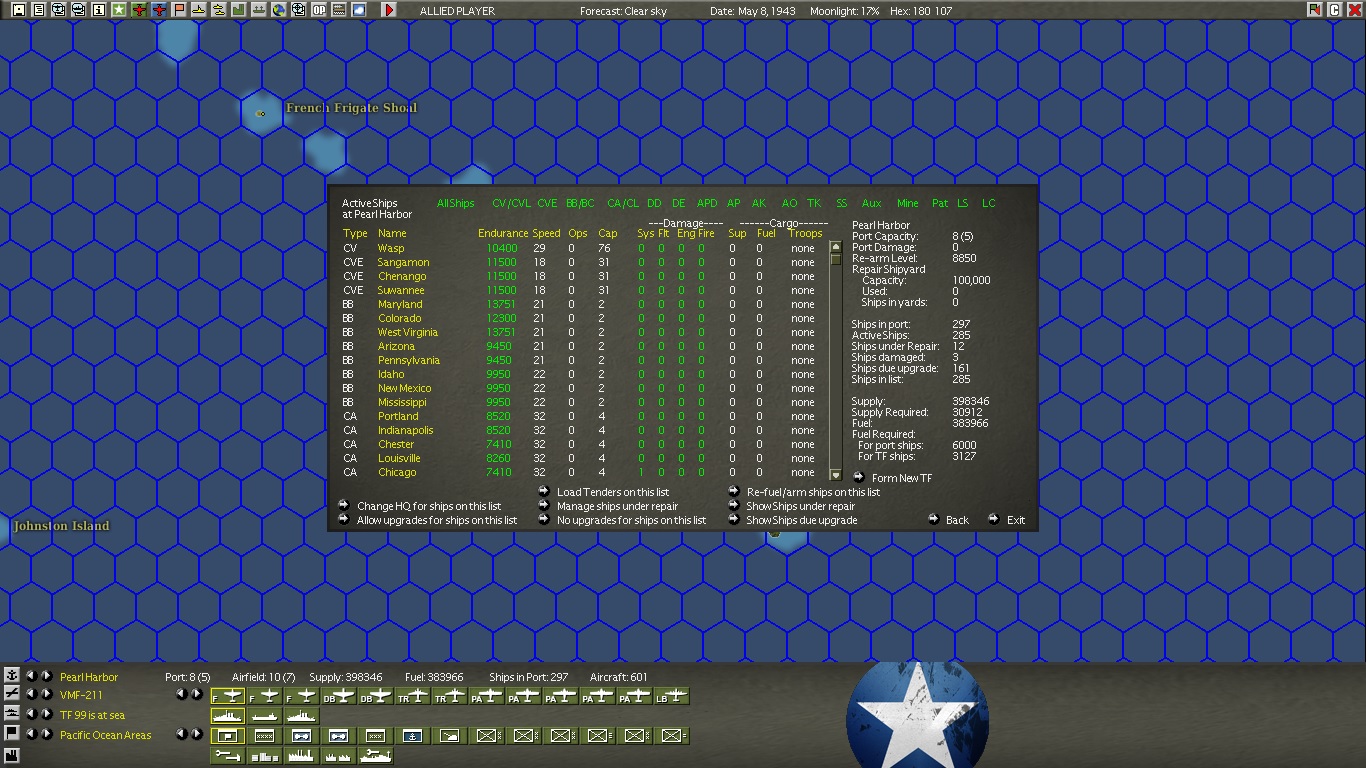Filter ship list by APD
The height and width of the screenshot is (768, 1366).
point(707,204)
